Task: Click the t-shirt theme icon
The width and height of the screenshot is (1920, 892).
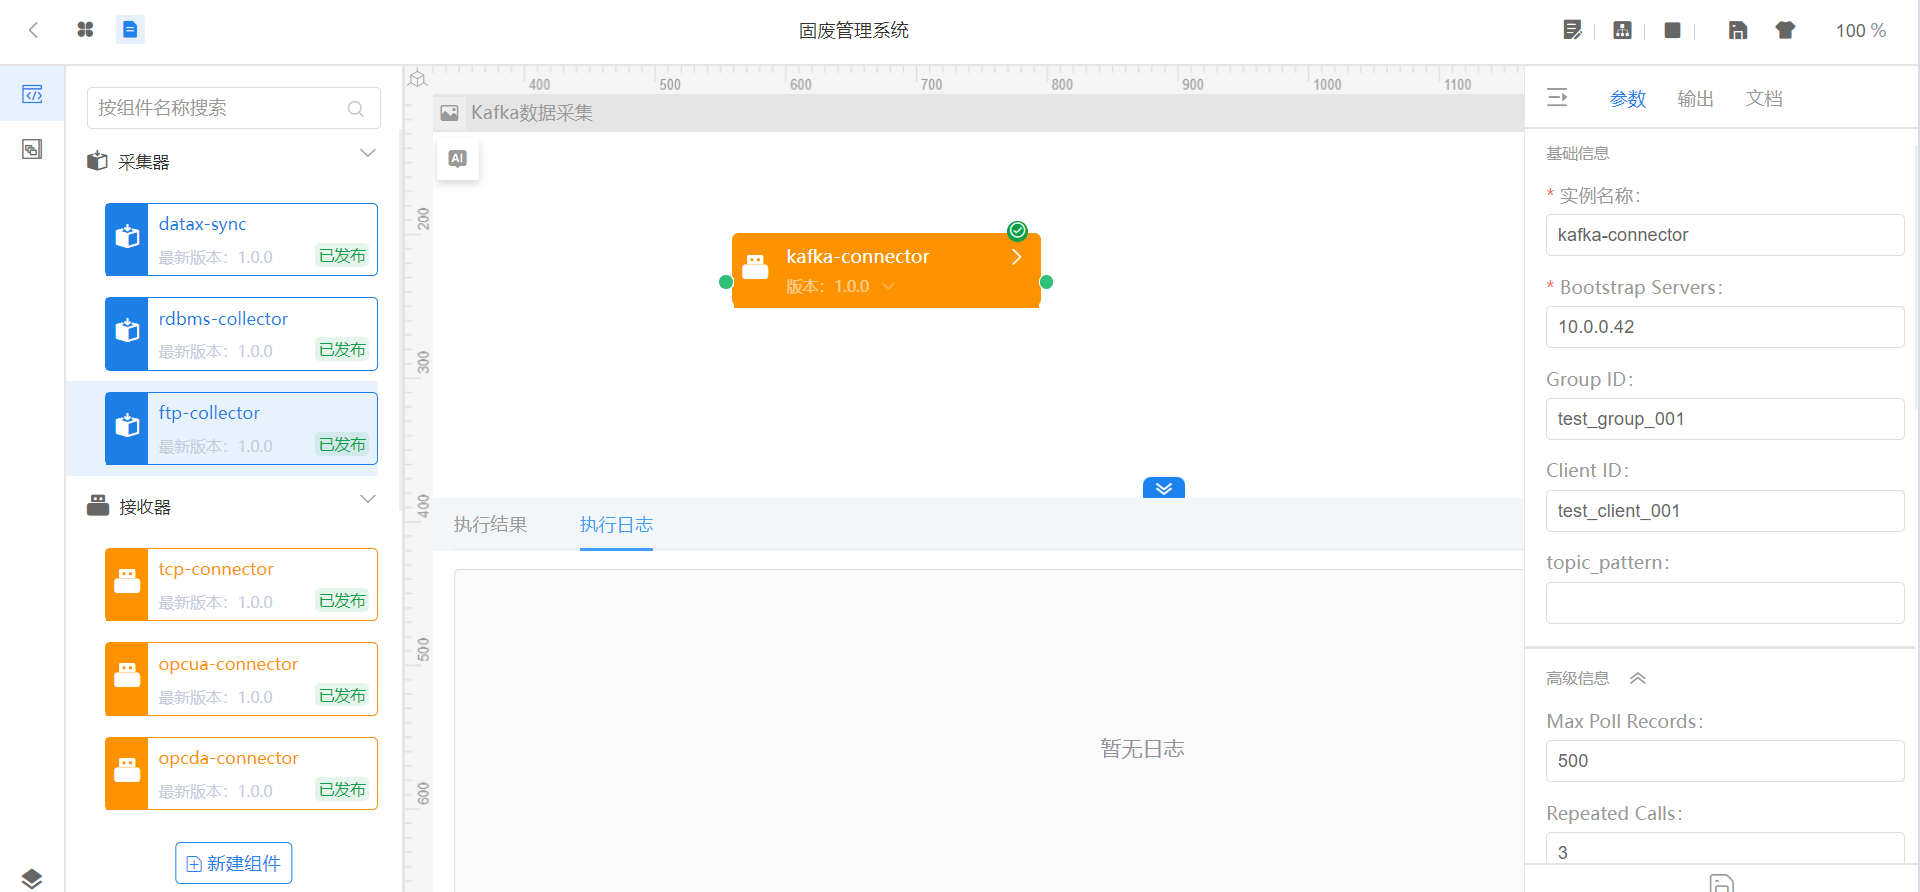Action: [1785, 30]
